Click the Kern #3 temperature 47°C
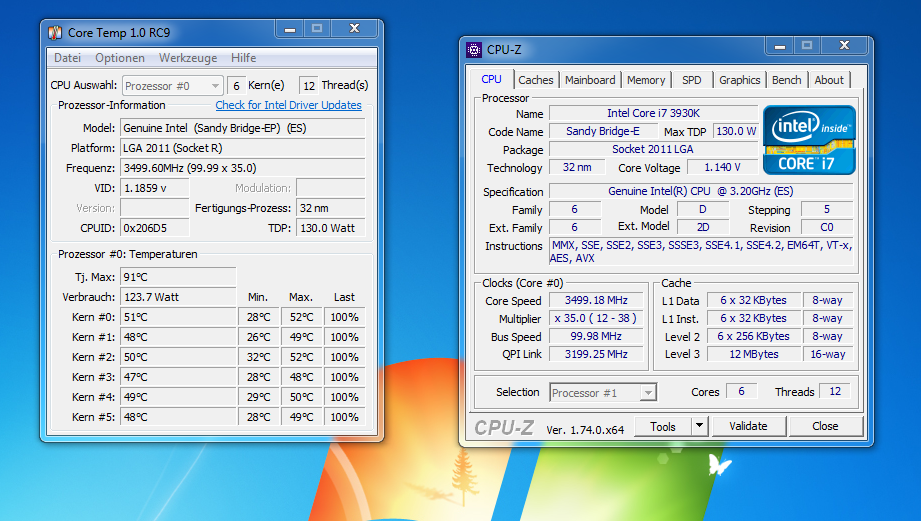The image size is (921, 521). click(178, 377)
